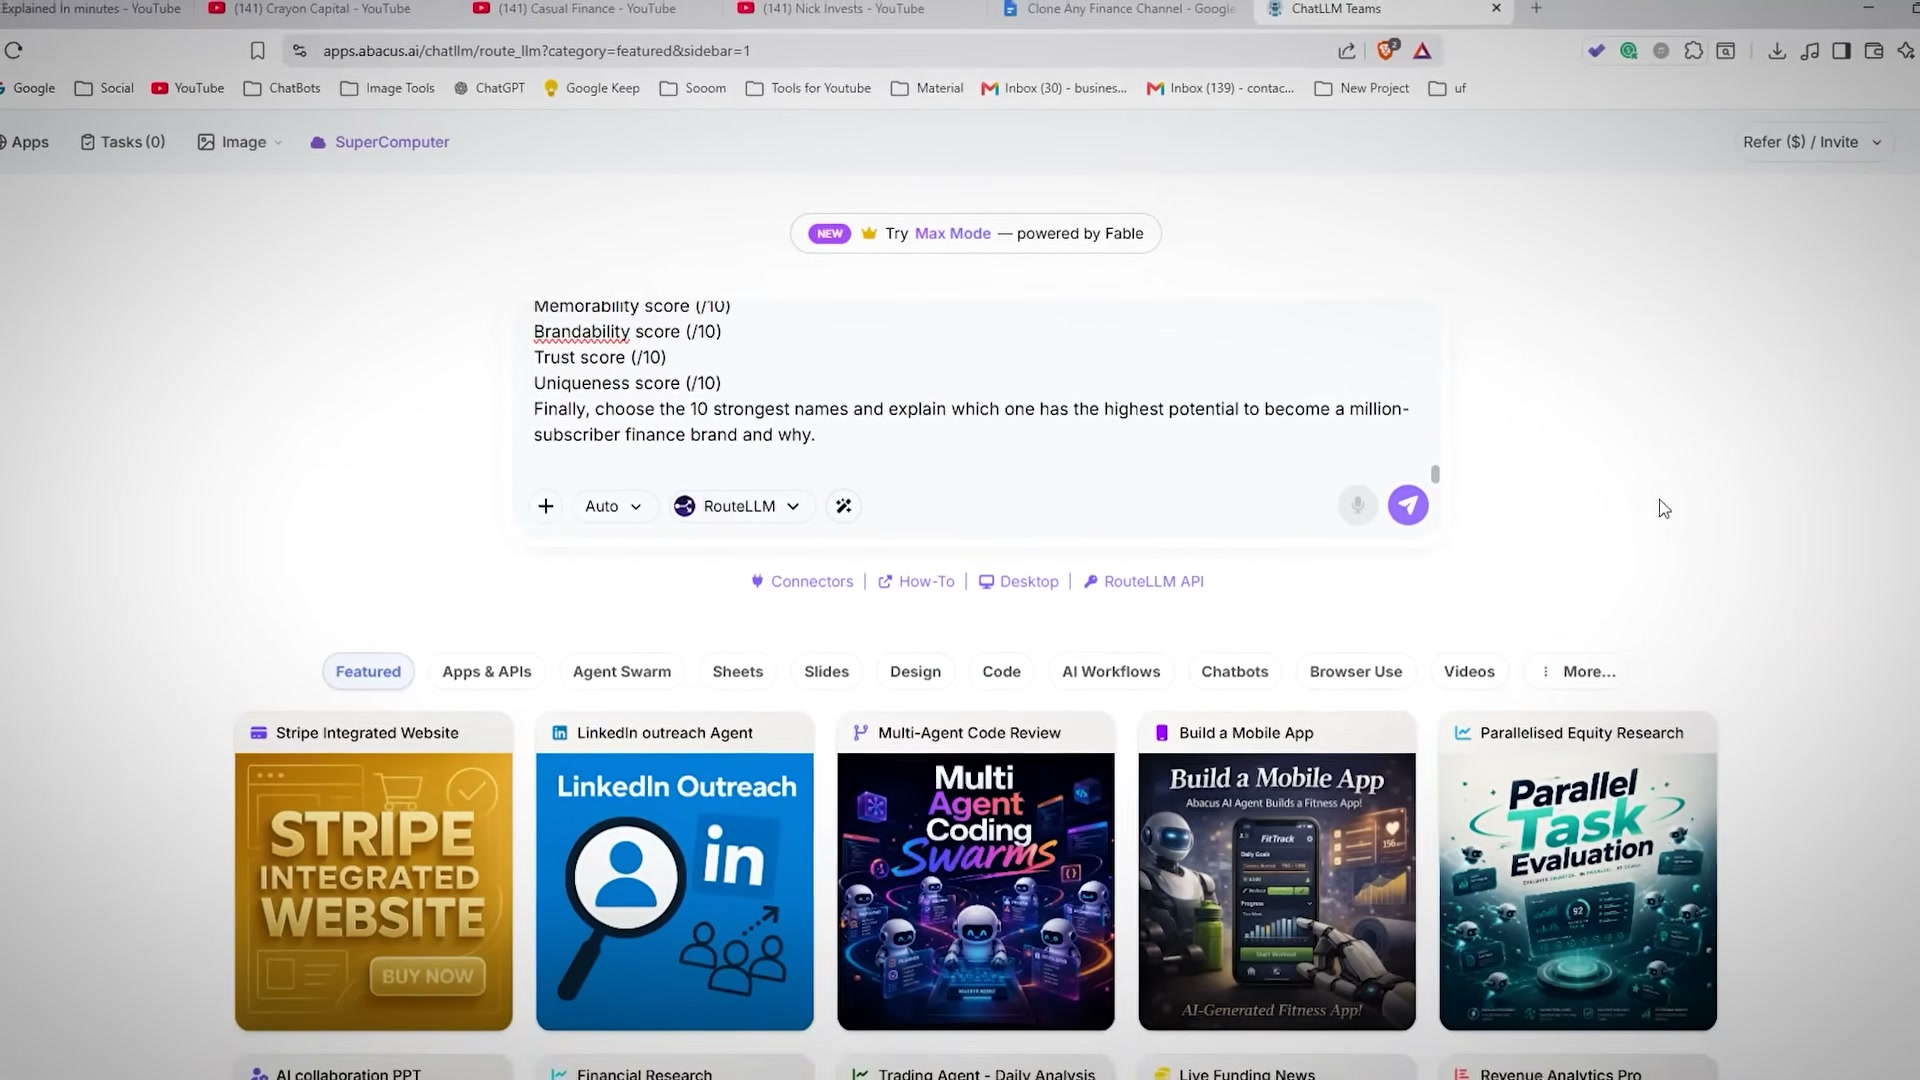Select the Apps & APIs category tab
1920x1080 pixels.
[487, 672]
